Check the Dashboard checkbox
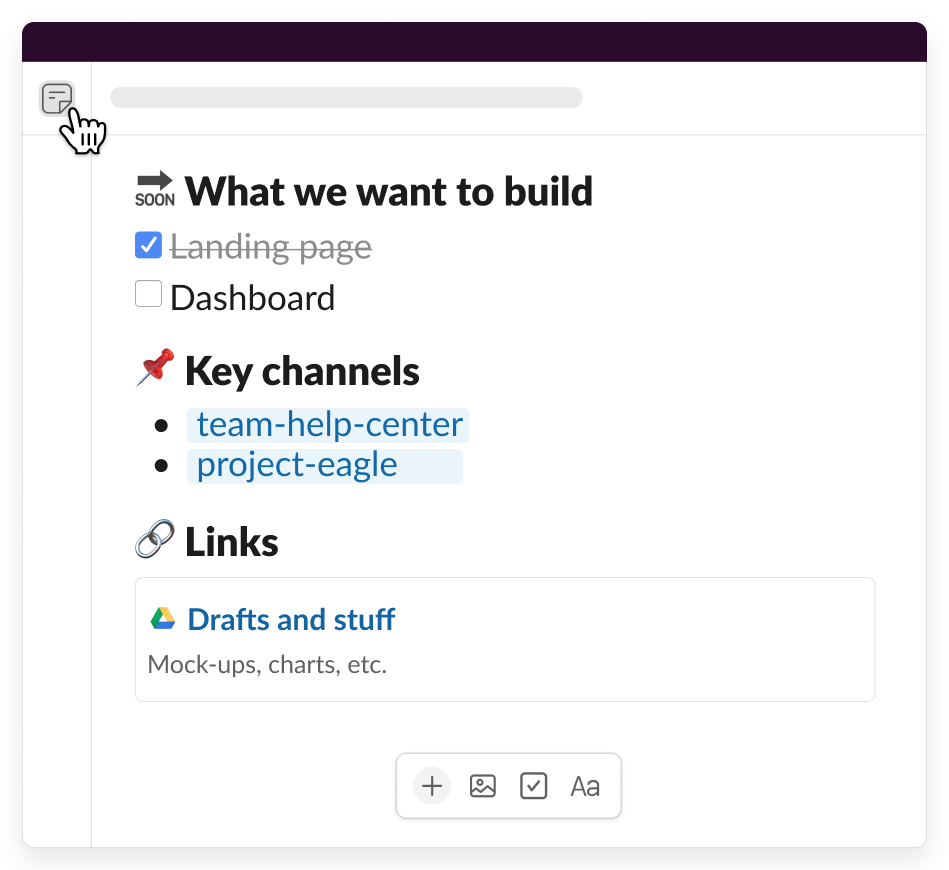 click(149, 295)
